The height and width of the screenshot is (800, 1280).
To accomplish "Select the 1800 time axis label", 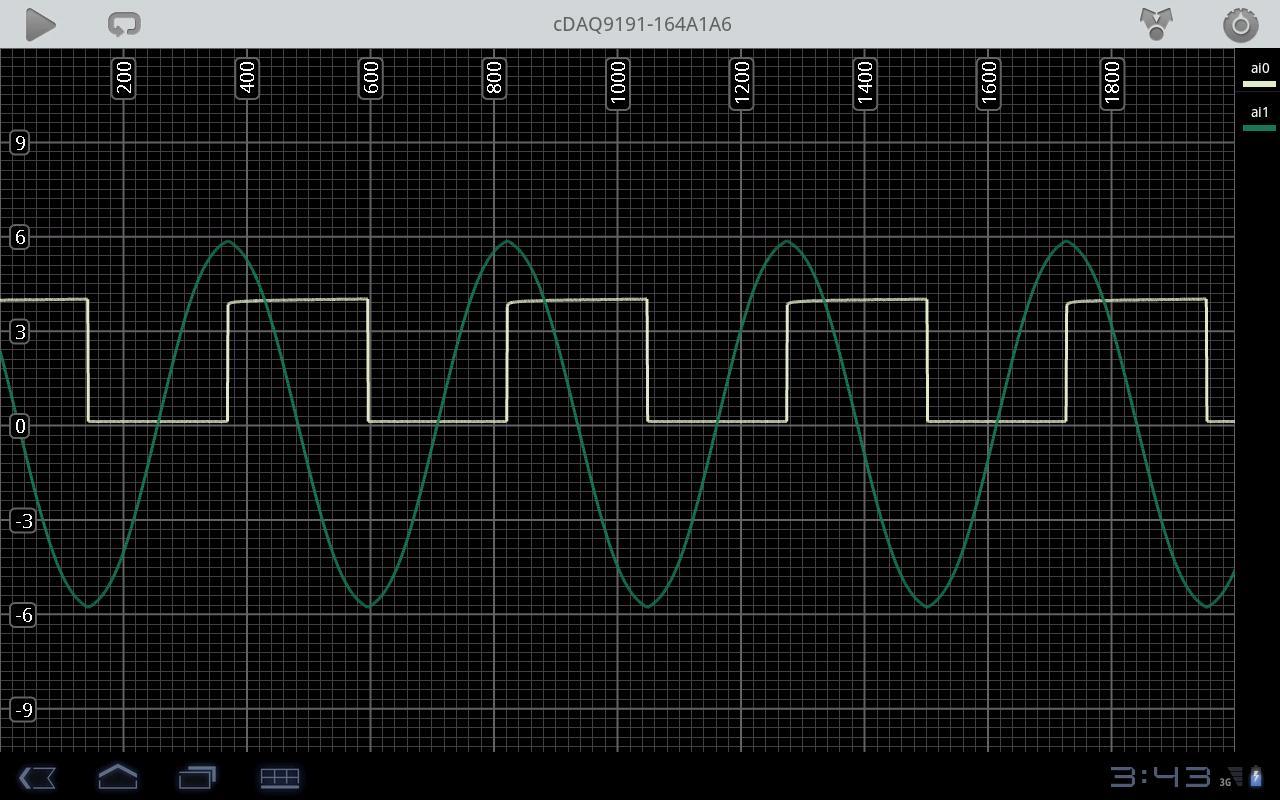I will pyautogui.click(x=1112, y=83).
